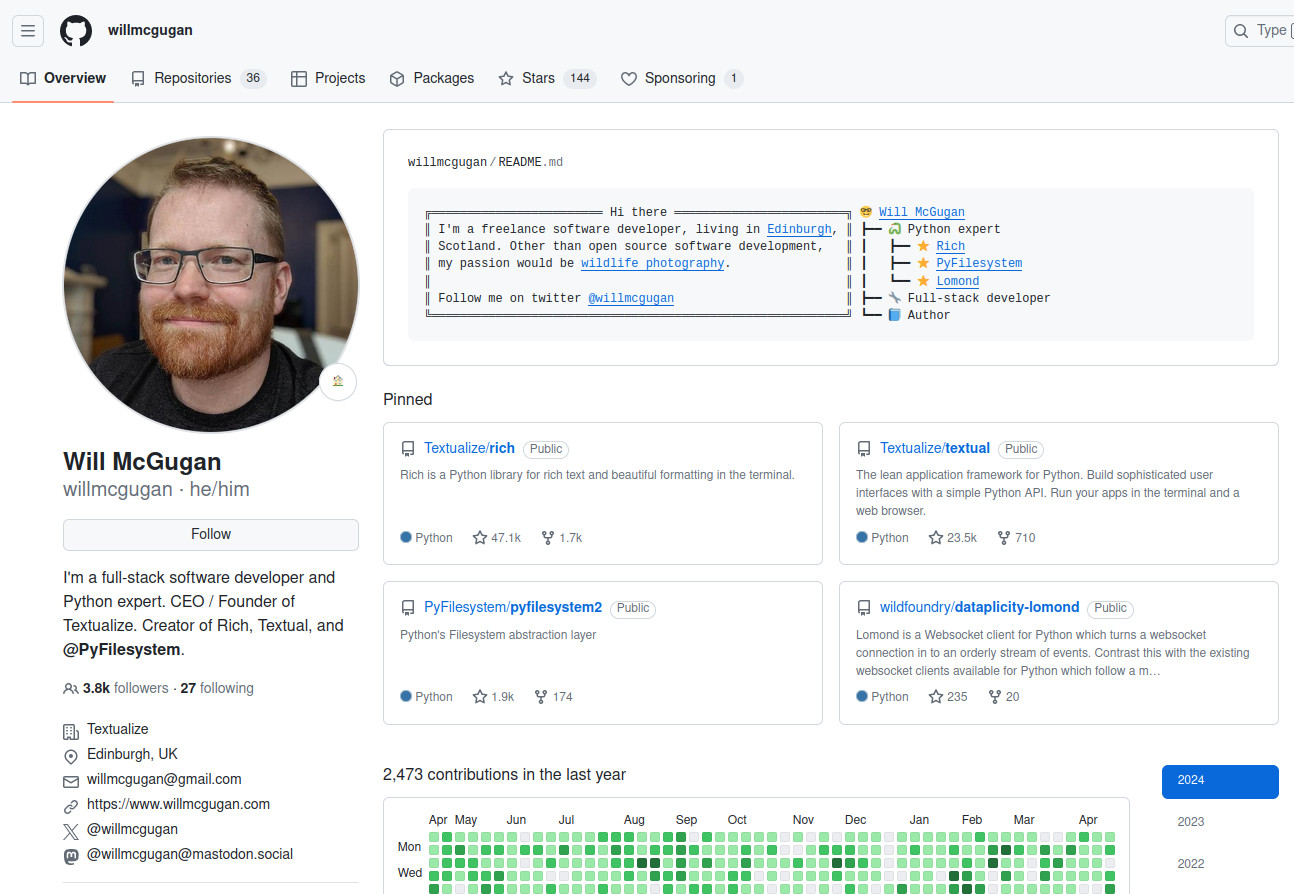Image resolution: width=1294 pixels, height=894 pixels.
Task: Click the fork icon on dataplicity-lomond card
Action: 995,696
